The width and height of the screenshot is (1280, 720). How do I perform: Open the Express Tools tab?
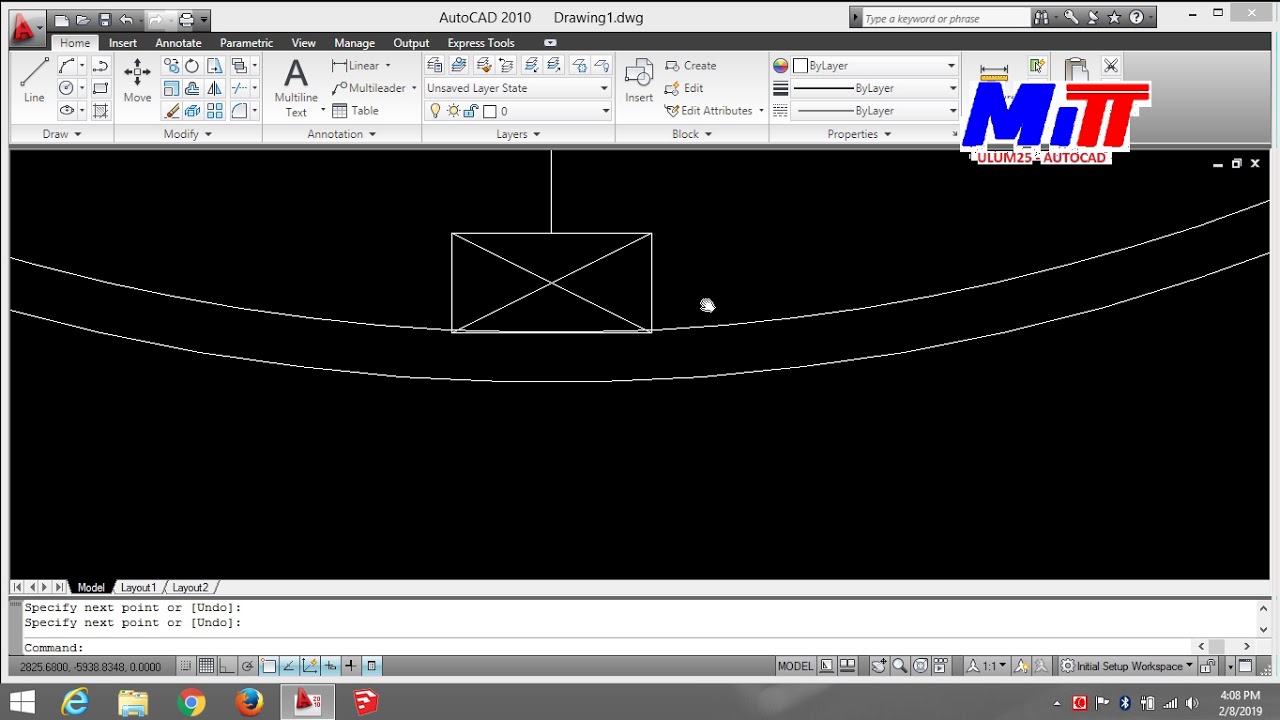[481, 43]
